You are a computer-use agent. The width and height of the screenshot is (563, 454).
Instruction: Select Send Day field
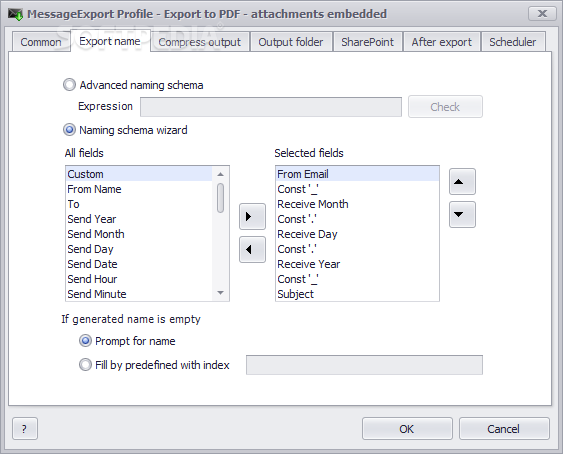(x=139, y=249)
